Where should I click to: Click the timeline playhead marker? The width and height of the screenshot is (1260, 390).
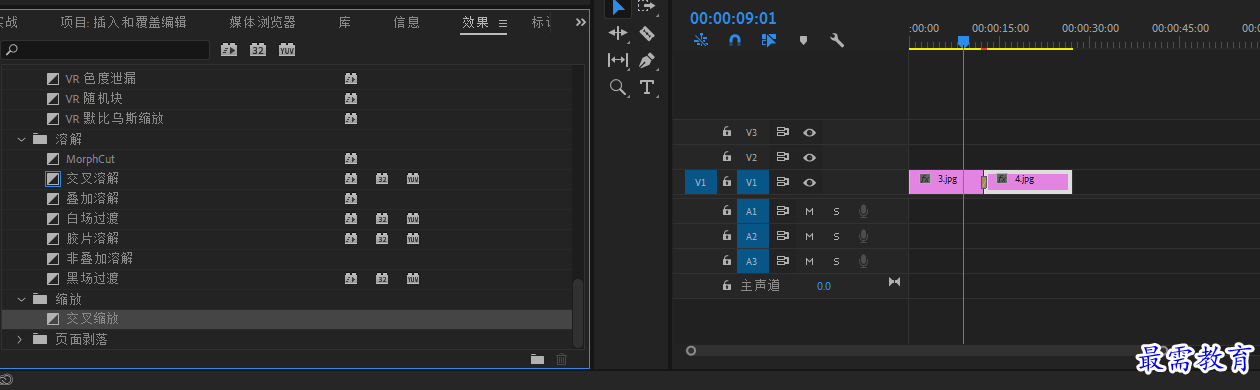pos(963,42)
